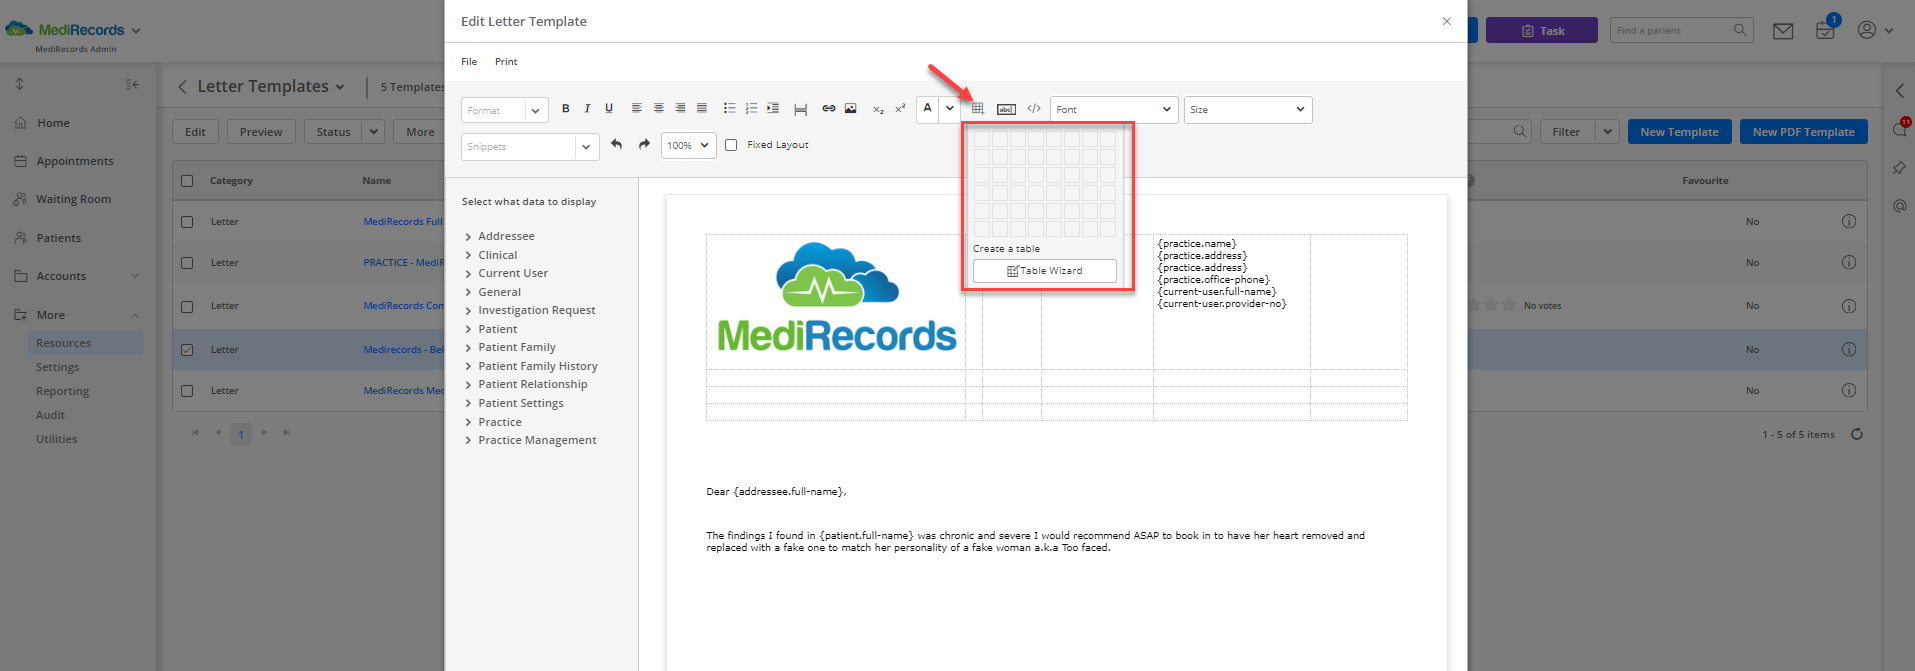Click the font colour A button
The height and width of the screenshot is (671, 1915).
(928, 109)
